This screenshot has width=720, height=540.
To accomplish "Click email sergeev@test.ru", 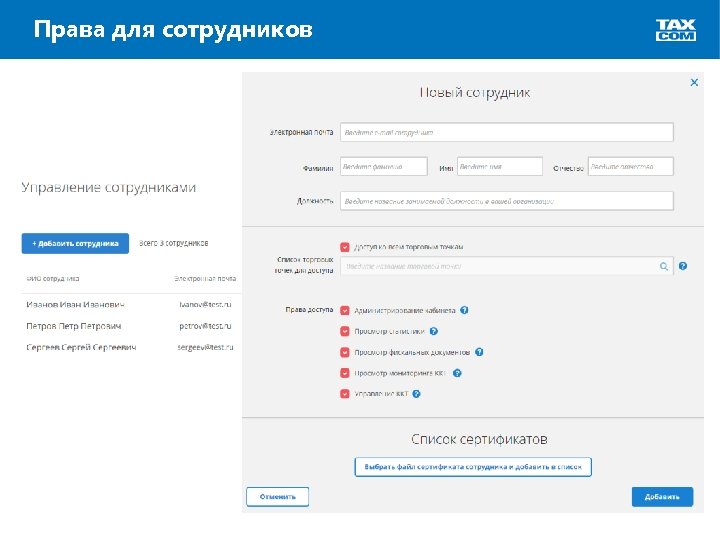I will coord(205,347).
